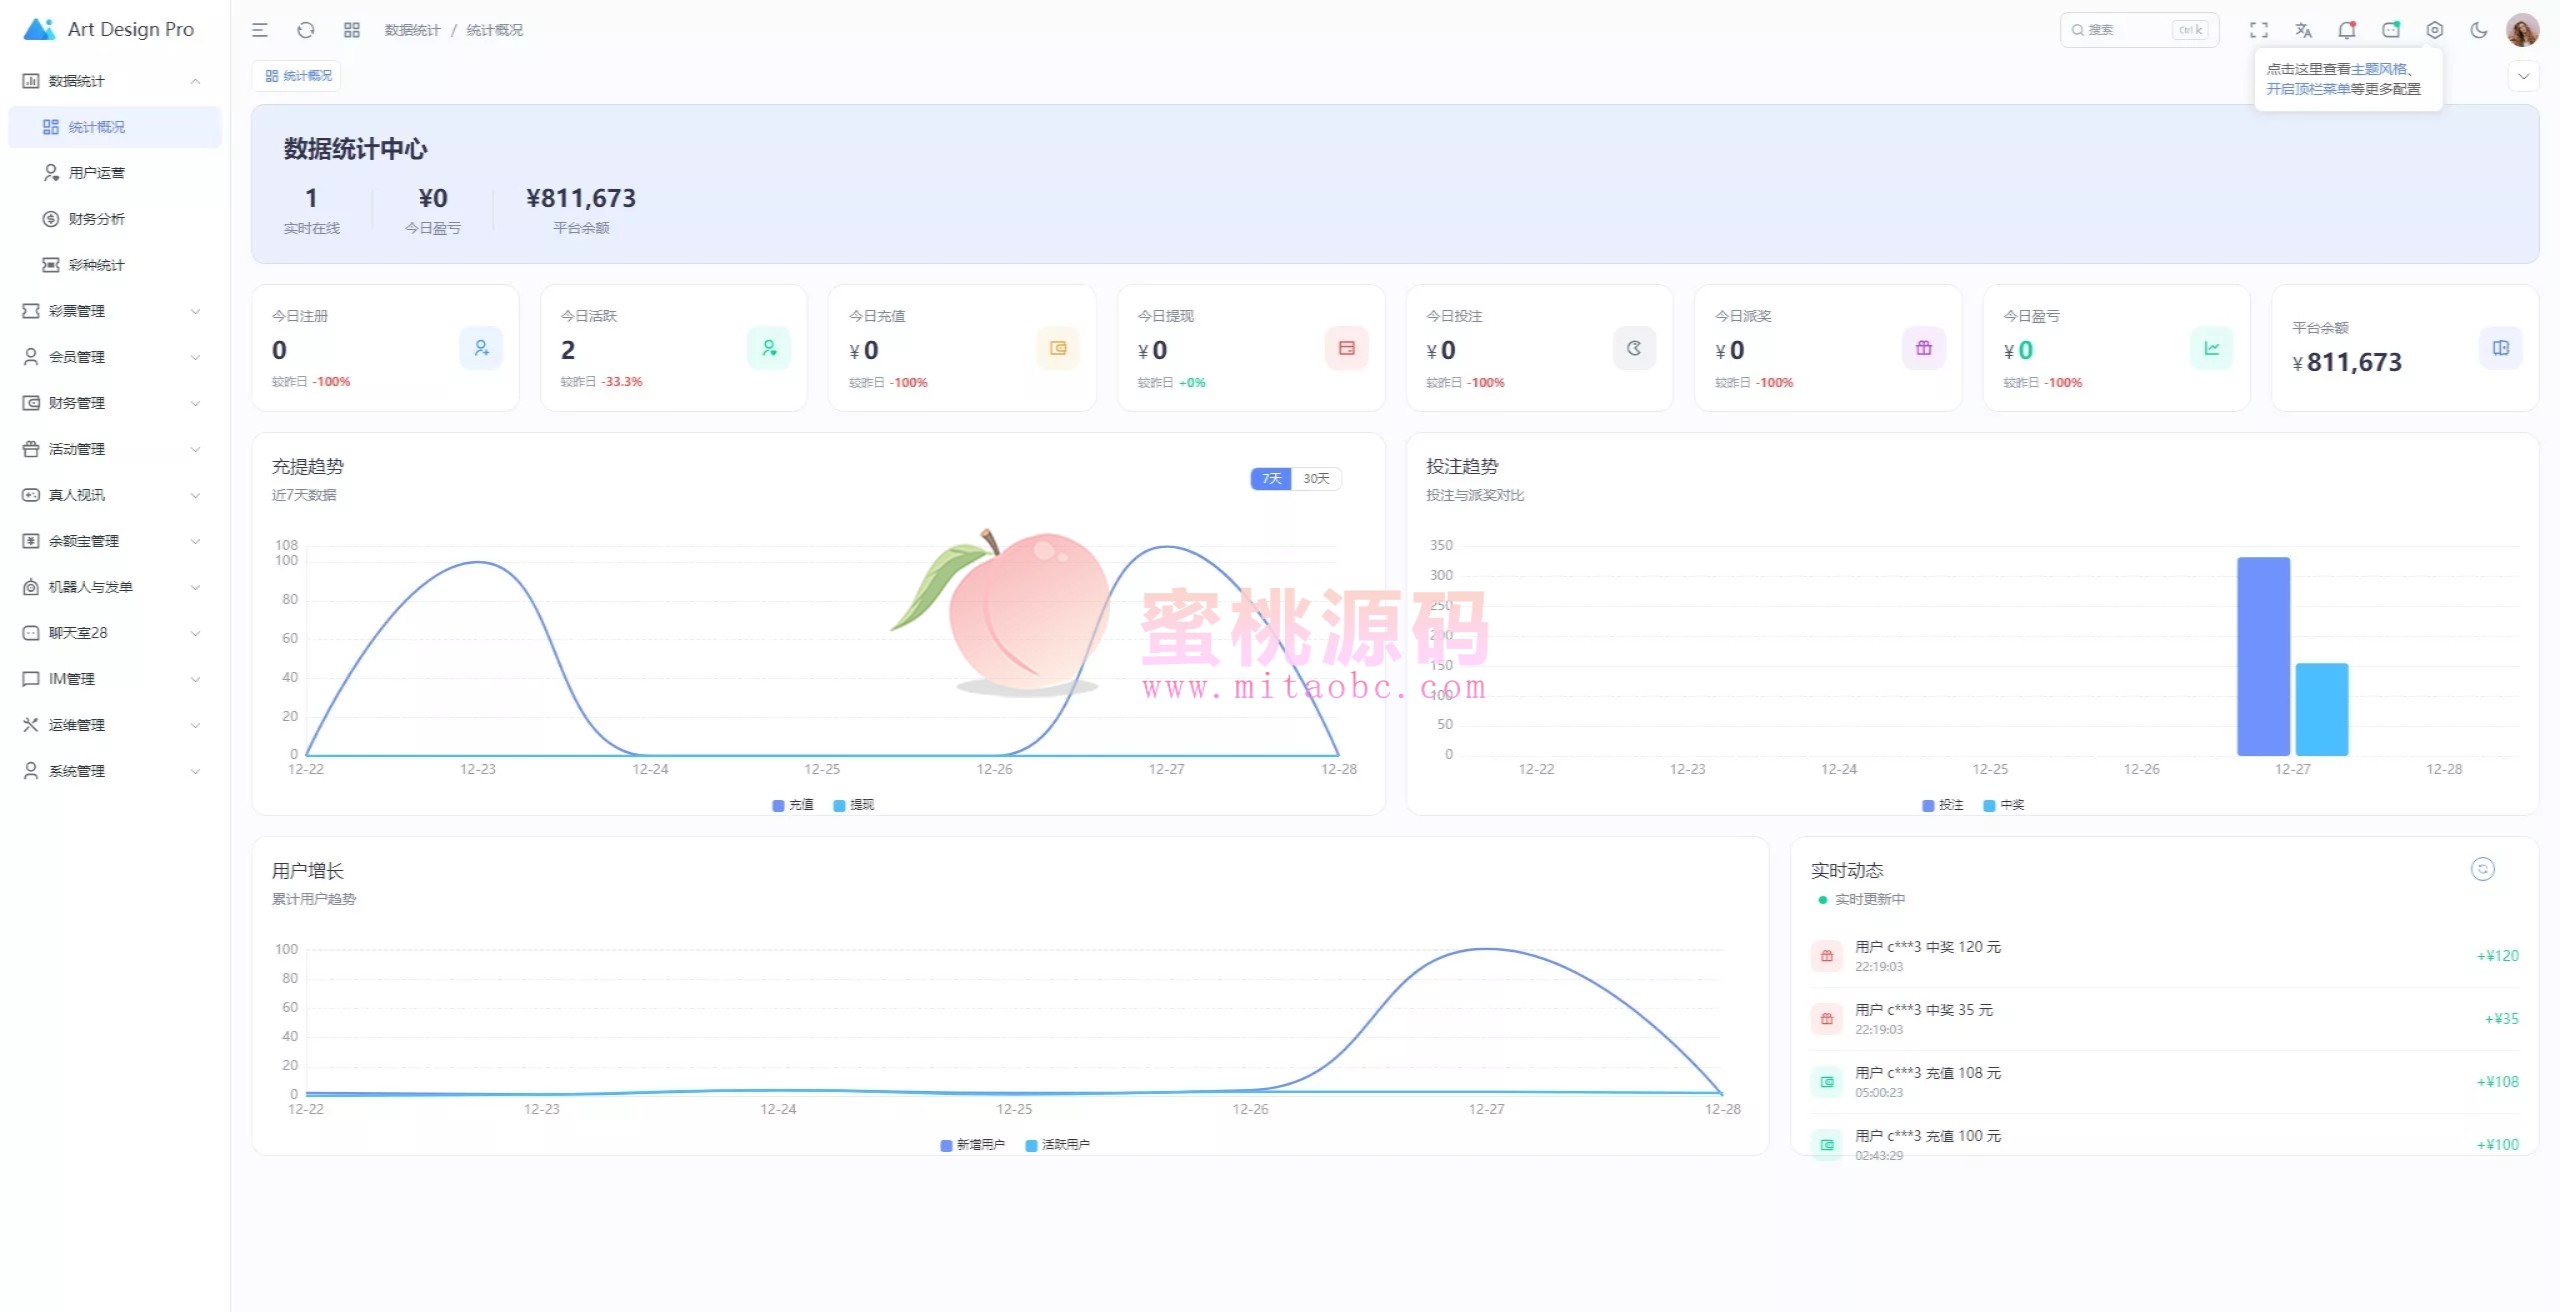This screenshot has width=2560, height=1312.
Task: Open the tab bar dropdown chevron
Action: (x=2523, y=76)
